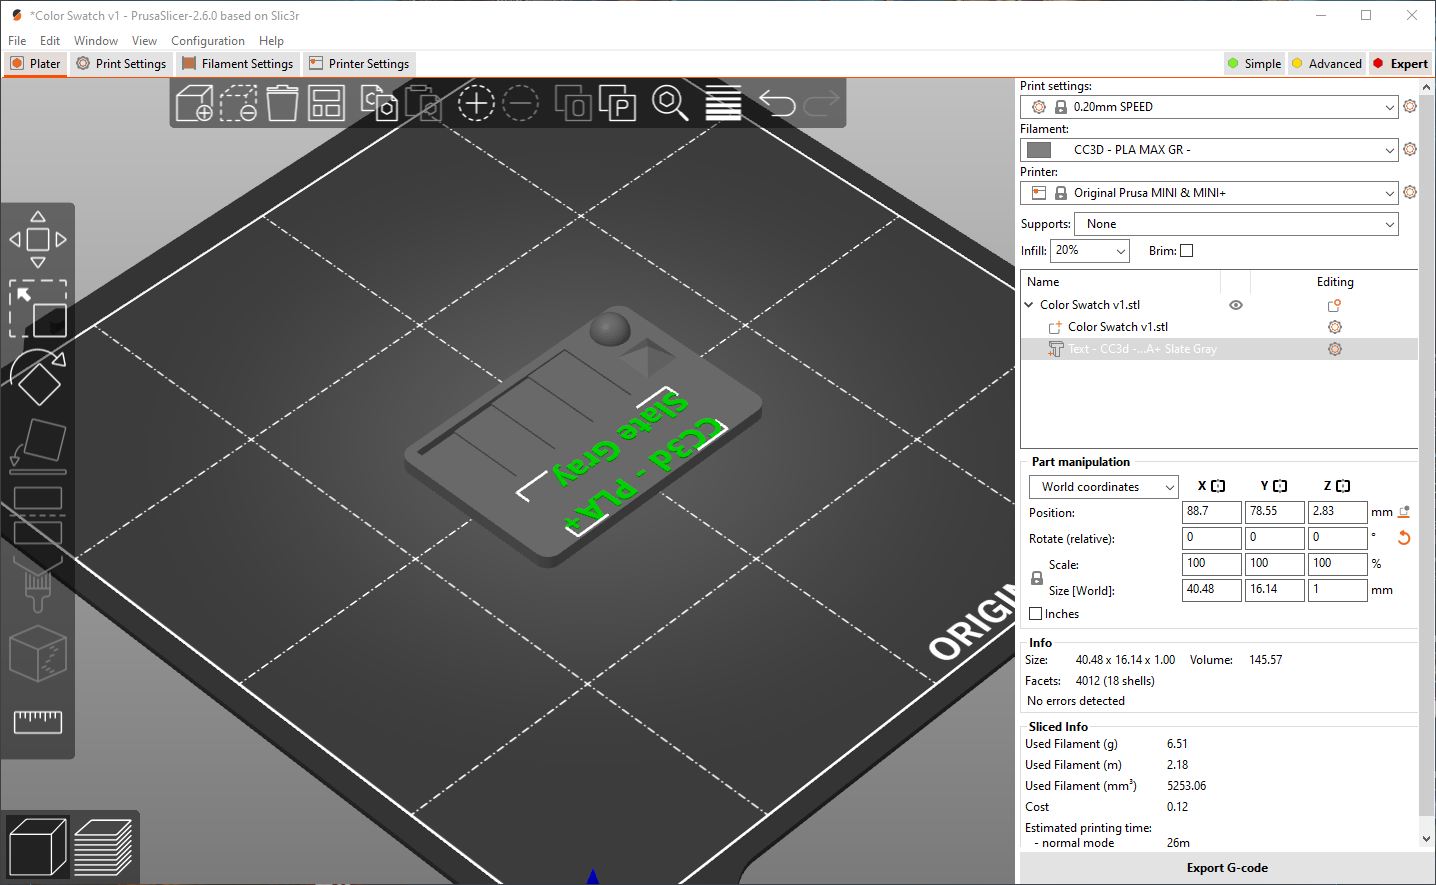This screenshot has width=1436, height=885.
Task: Click edit icon for Color Swatch object
Action: (x=1334, y=305)
